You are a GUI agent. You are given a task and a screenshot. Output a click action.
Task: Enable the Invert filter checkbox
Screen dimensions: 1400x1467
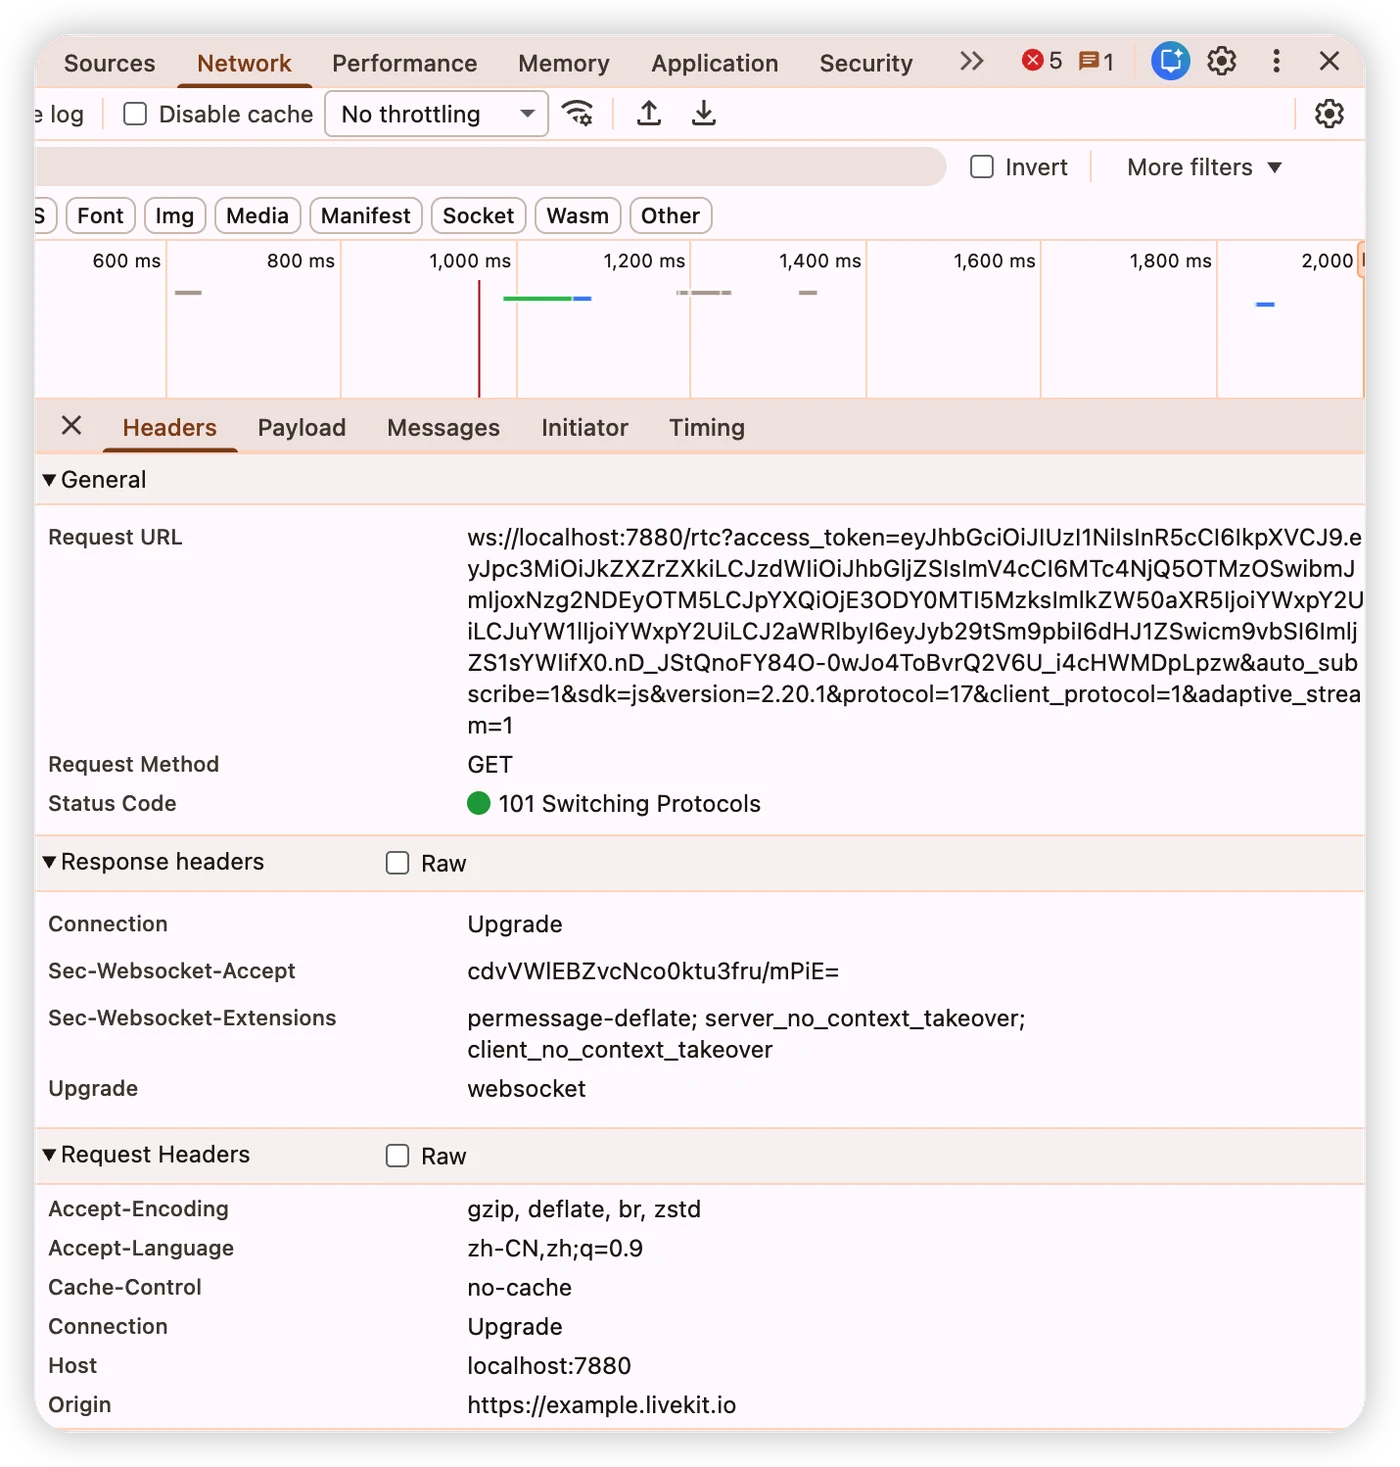tap(982, 167)
